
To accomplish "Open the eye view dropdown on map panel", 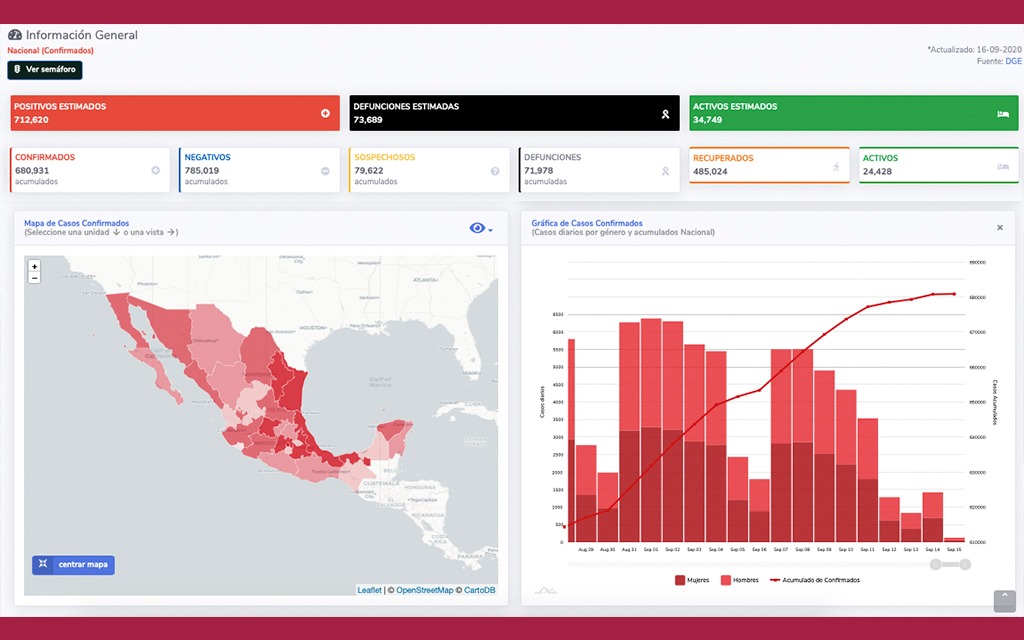I will tap(481, 229).
